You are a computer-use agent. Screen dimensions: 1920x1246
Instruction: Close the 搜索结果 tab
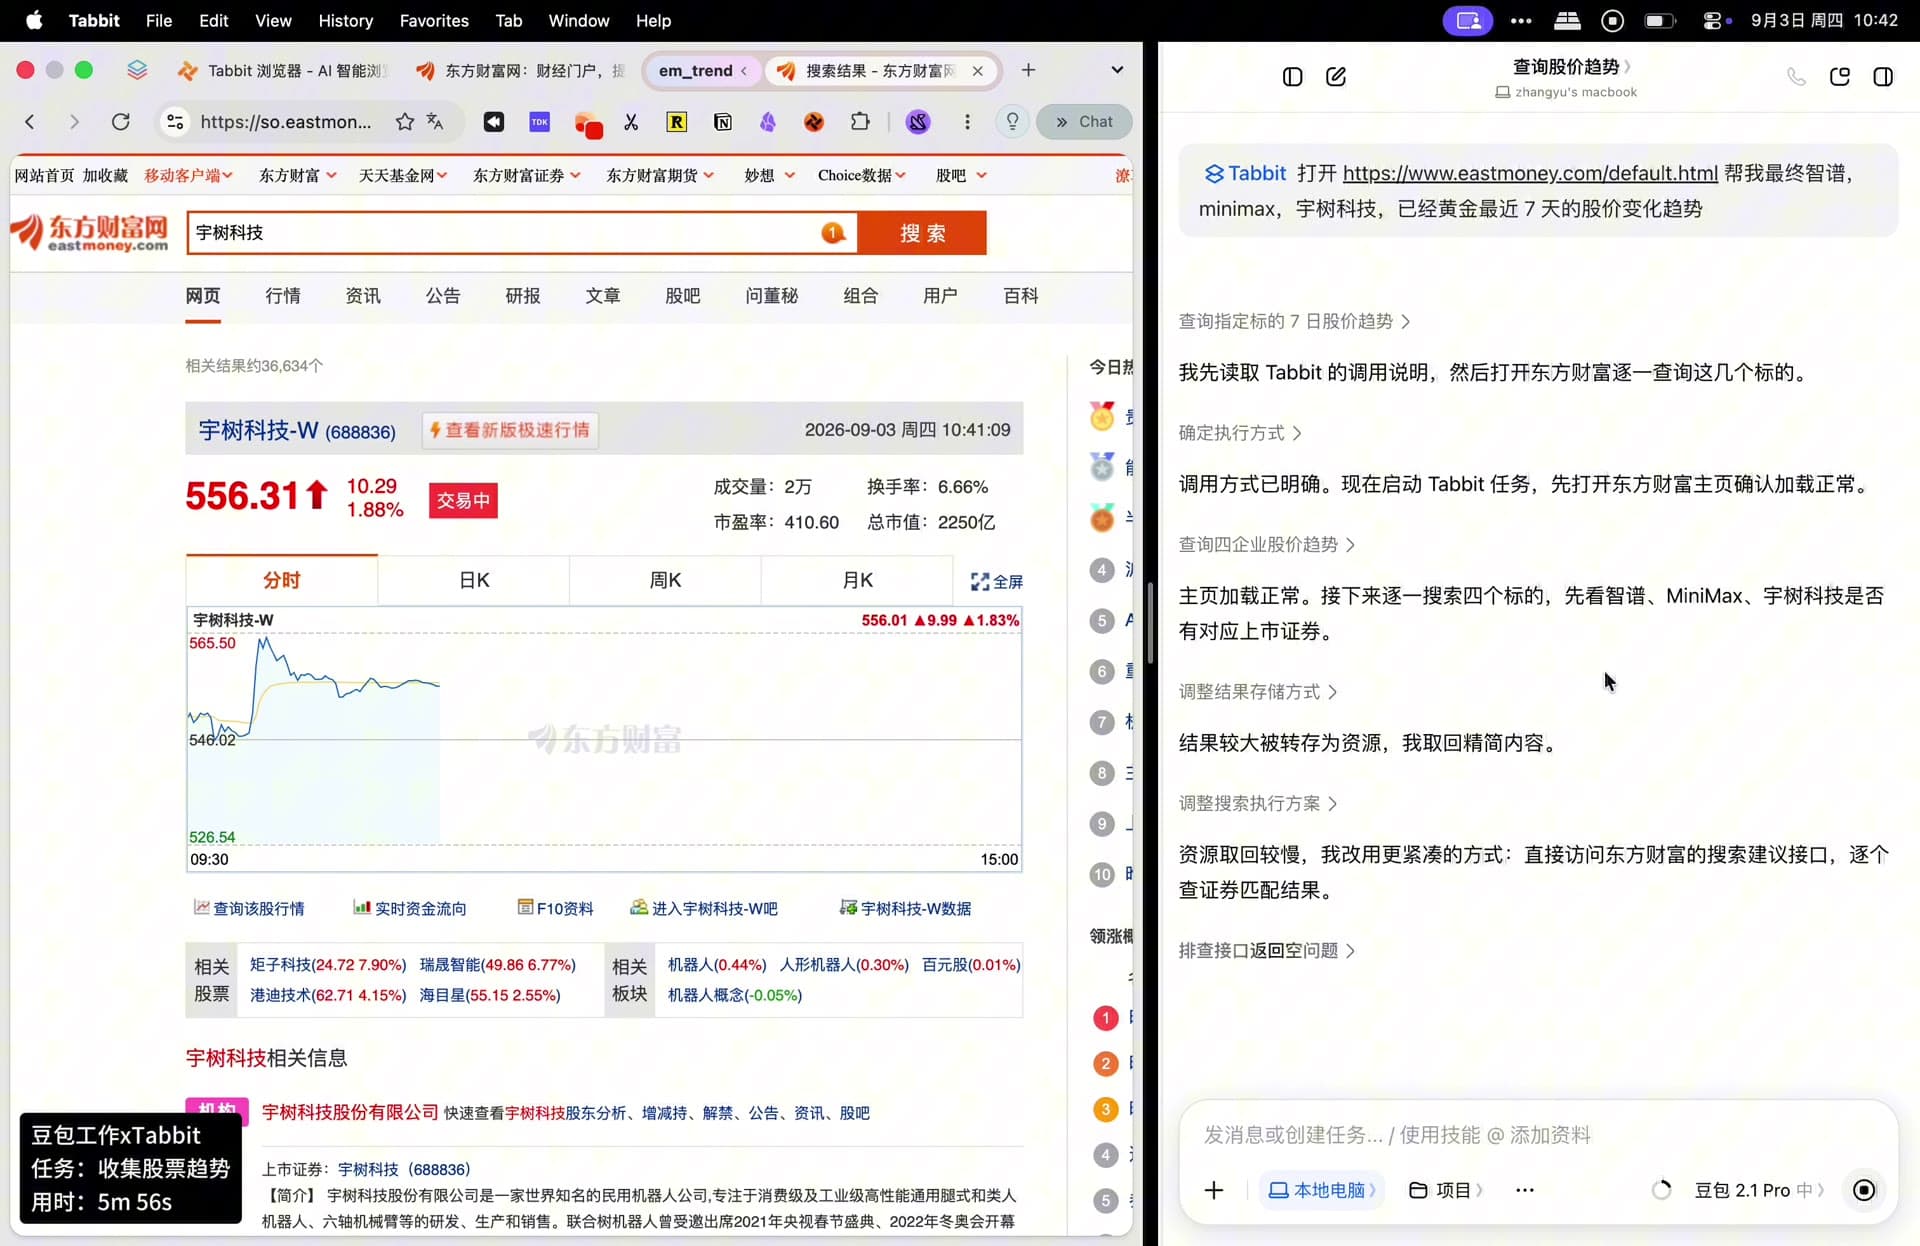[x=977, y=71]
